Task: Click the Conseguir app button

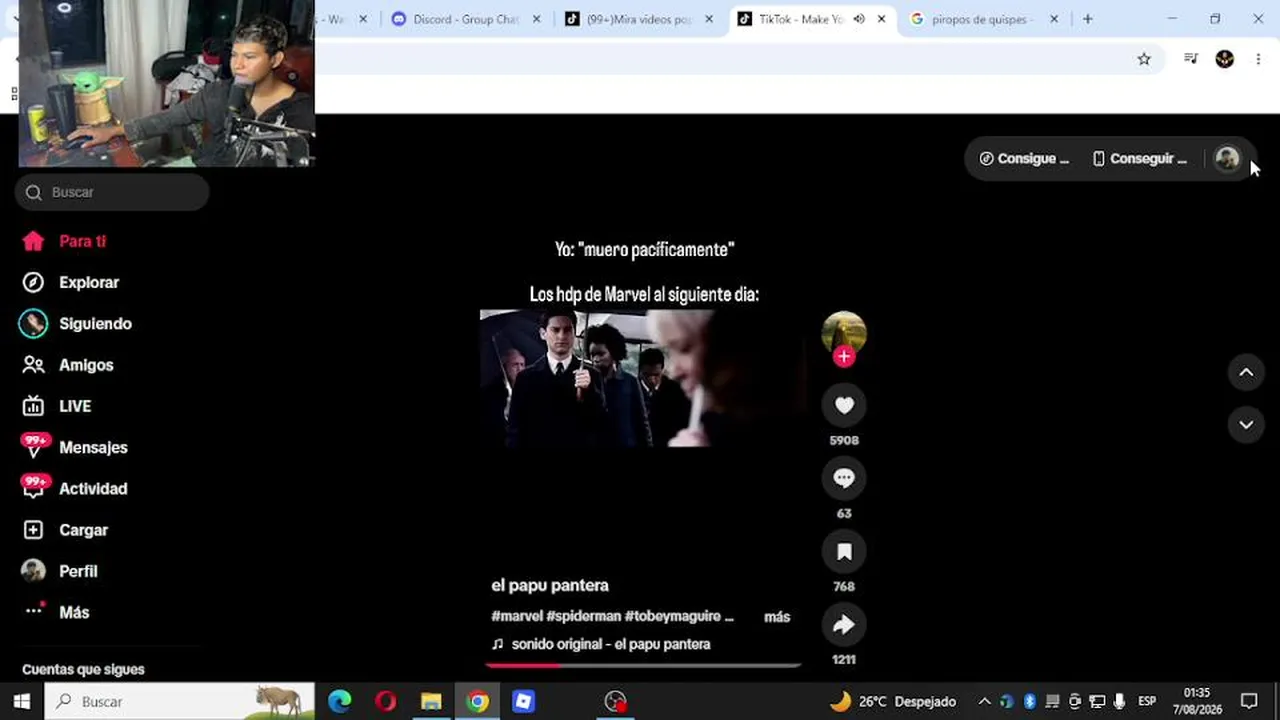Action: coord(1139,158)
